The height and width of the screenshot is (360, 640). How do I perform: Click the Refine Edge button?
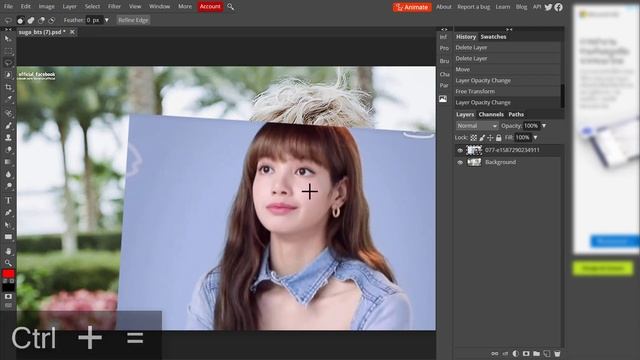coord(133,20)
